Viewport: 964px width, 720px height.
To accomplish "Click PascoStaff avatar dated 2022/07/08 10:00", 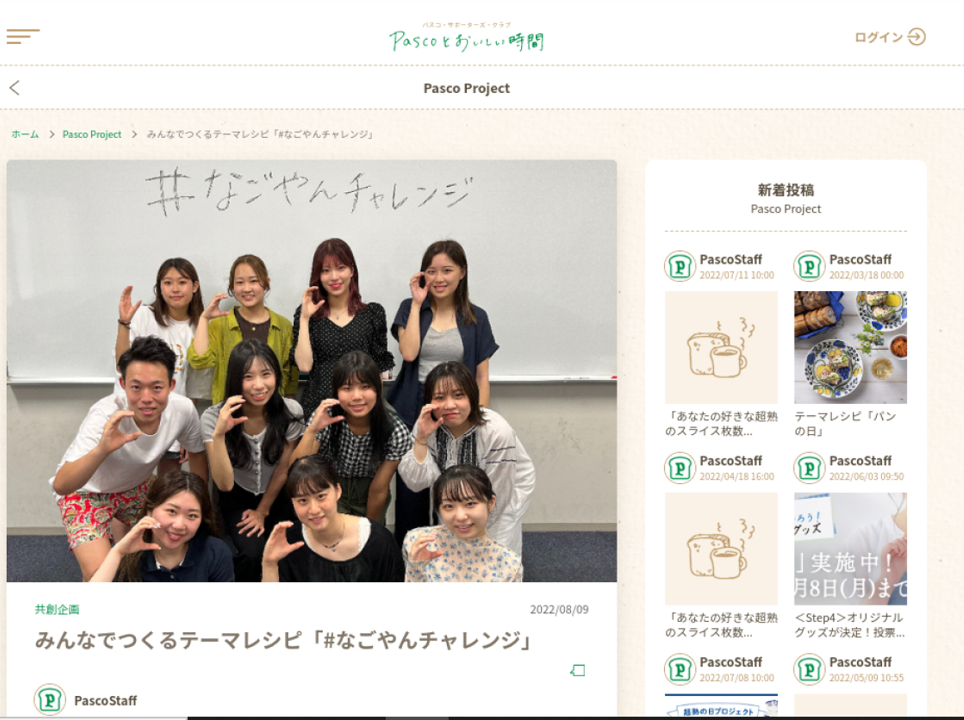I will pos(680,669).
